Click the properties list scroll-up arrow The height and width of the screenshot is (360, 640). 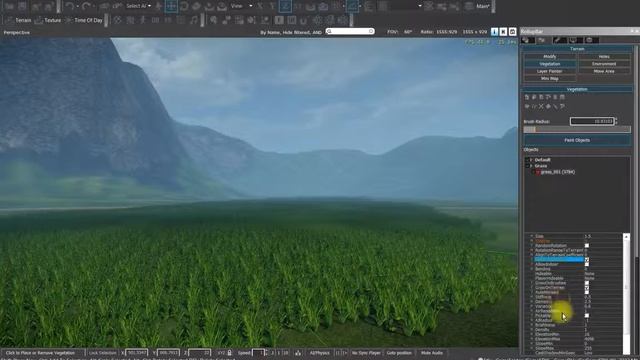point(627,237)
